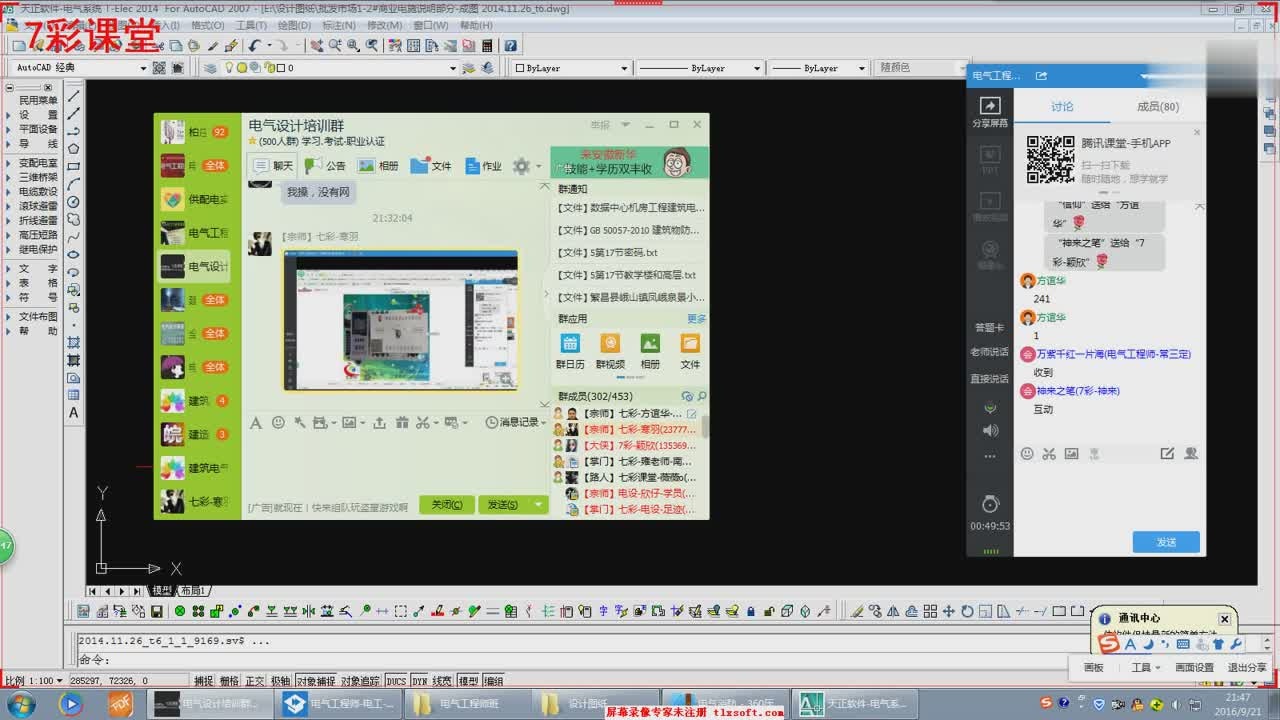Image resolution: width=1280 pixels, height=720 pixels.
Task: Click 发送 button in Tencent Classroom chat
Action: tap(1166, 542)
